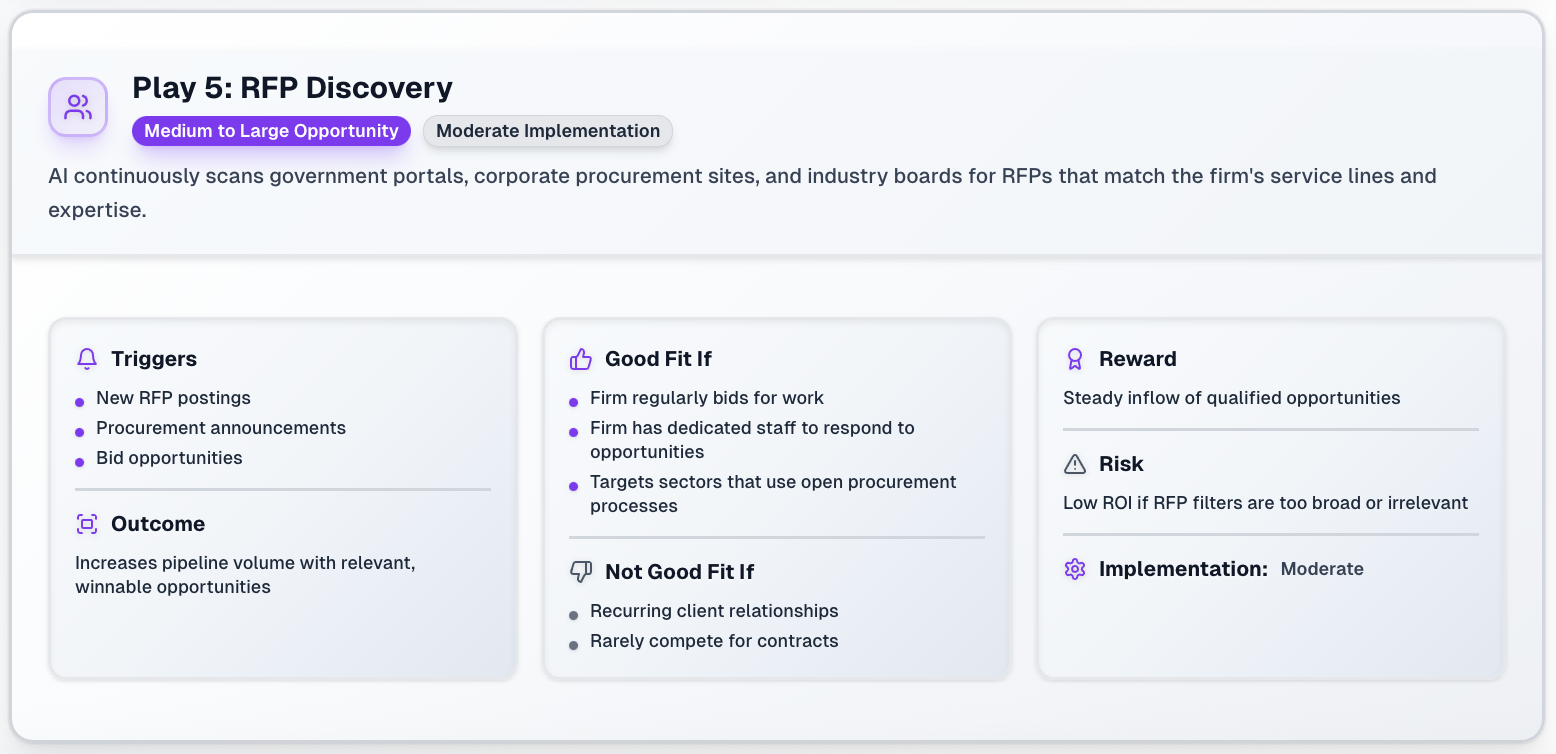Click the AI continuously scans description text

742,194
